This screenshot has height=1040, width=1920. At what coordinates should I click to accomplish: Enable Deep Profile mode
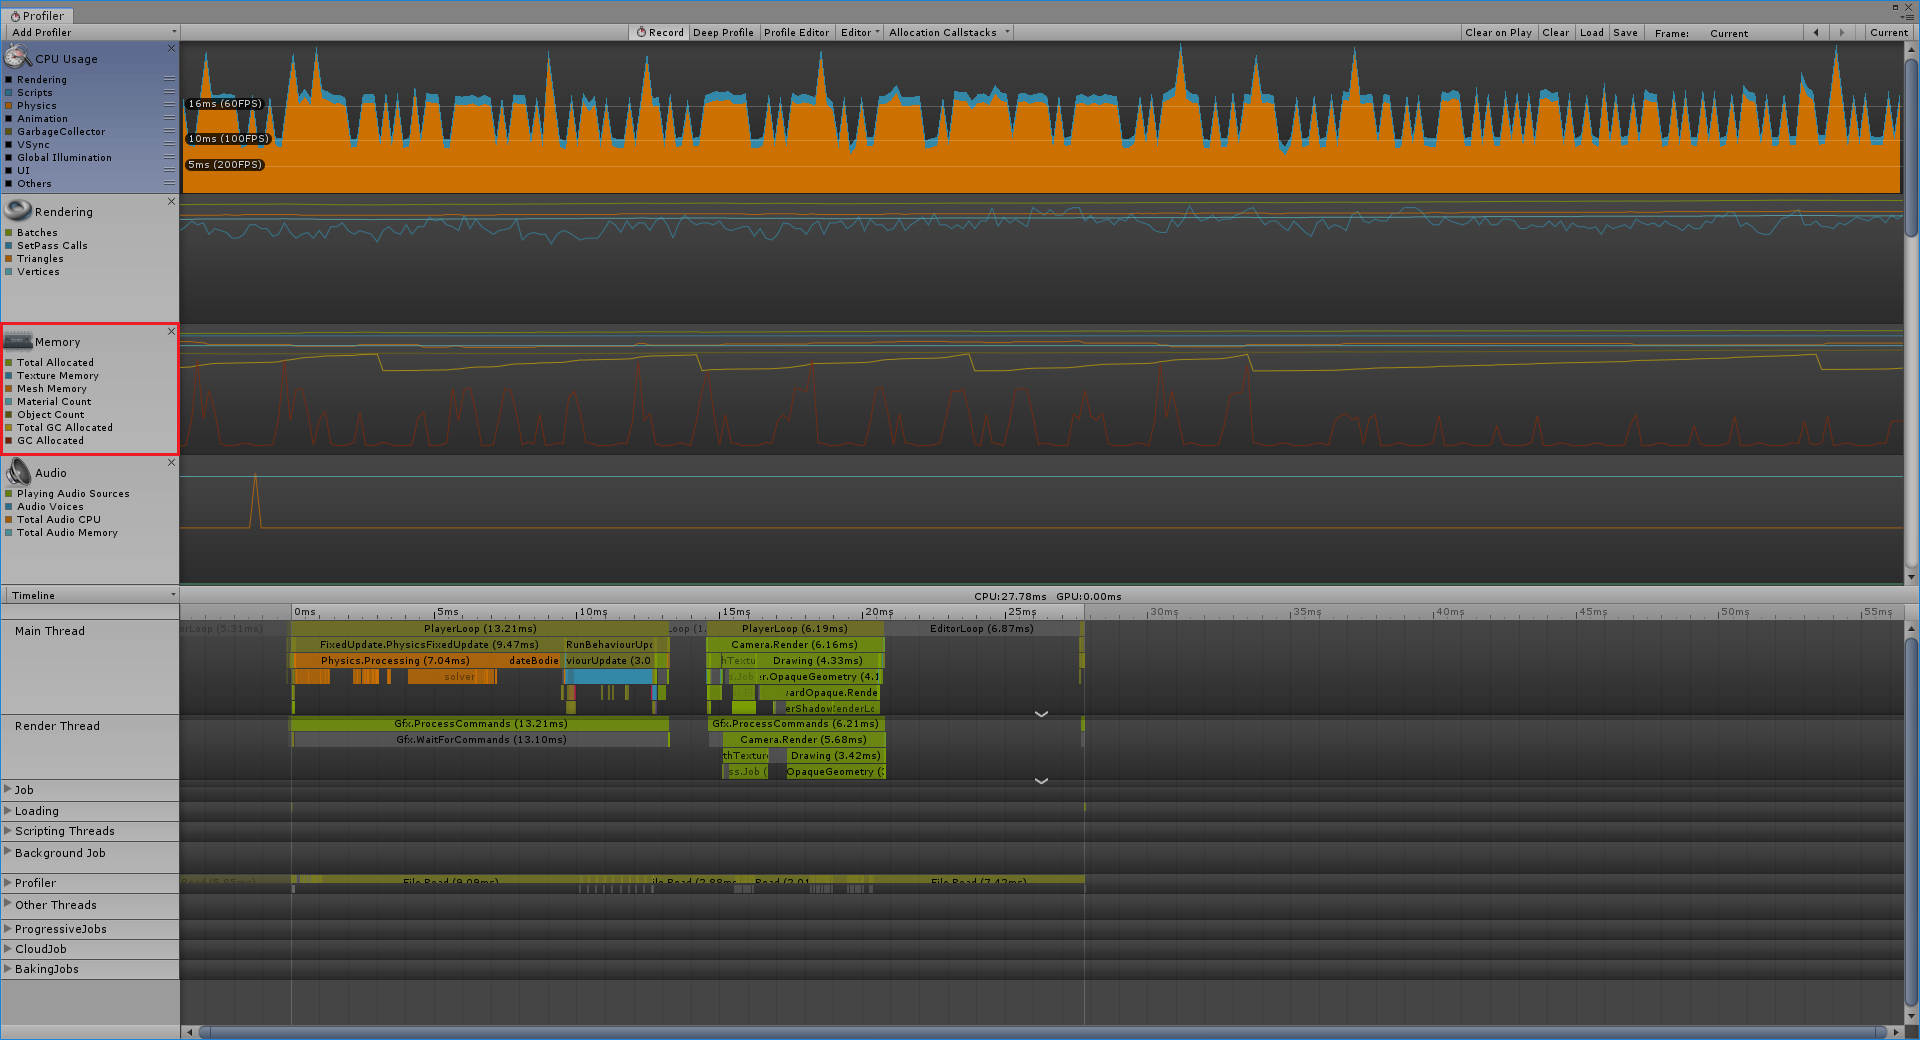tap(723, 33)
